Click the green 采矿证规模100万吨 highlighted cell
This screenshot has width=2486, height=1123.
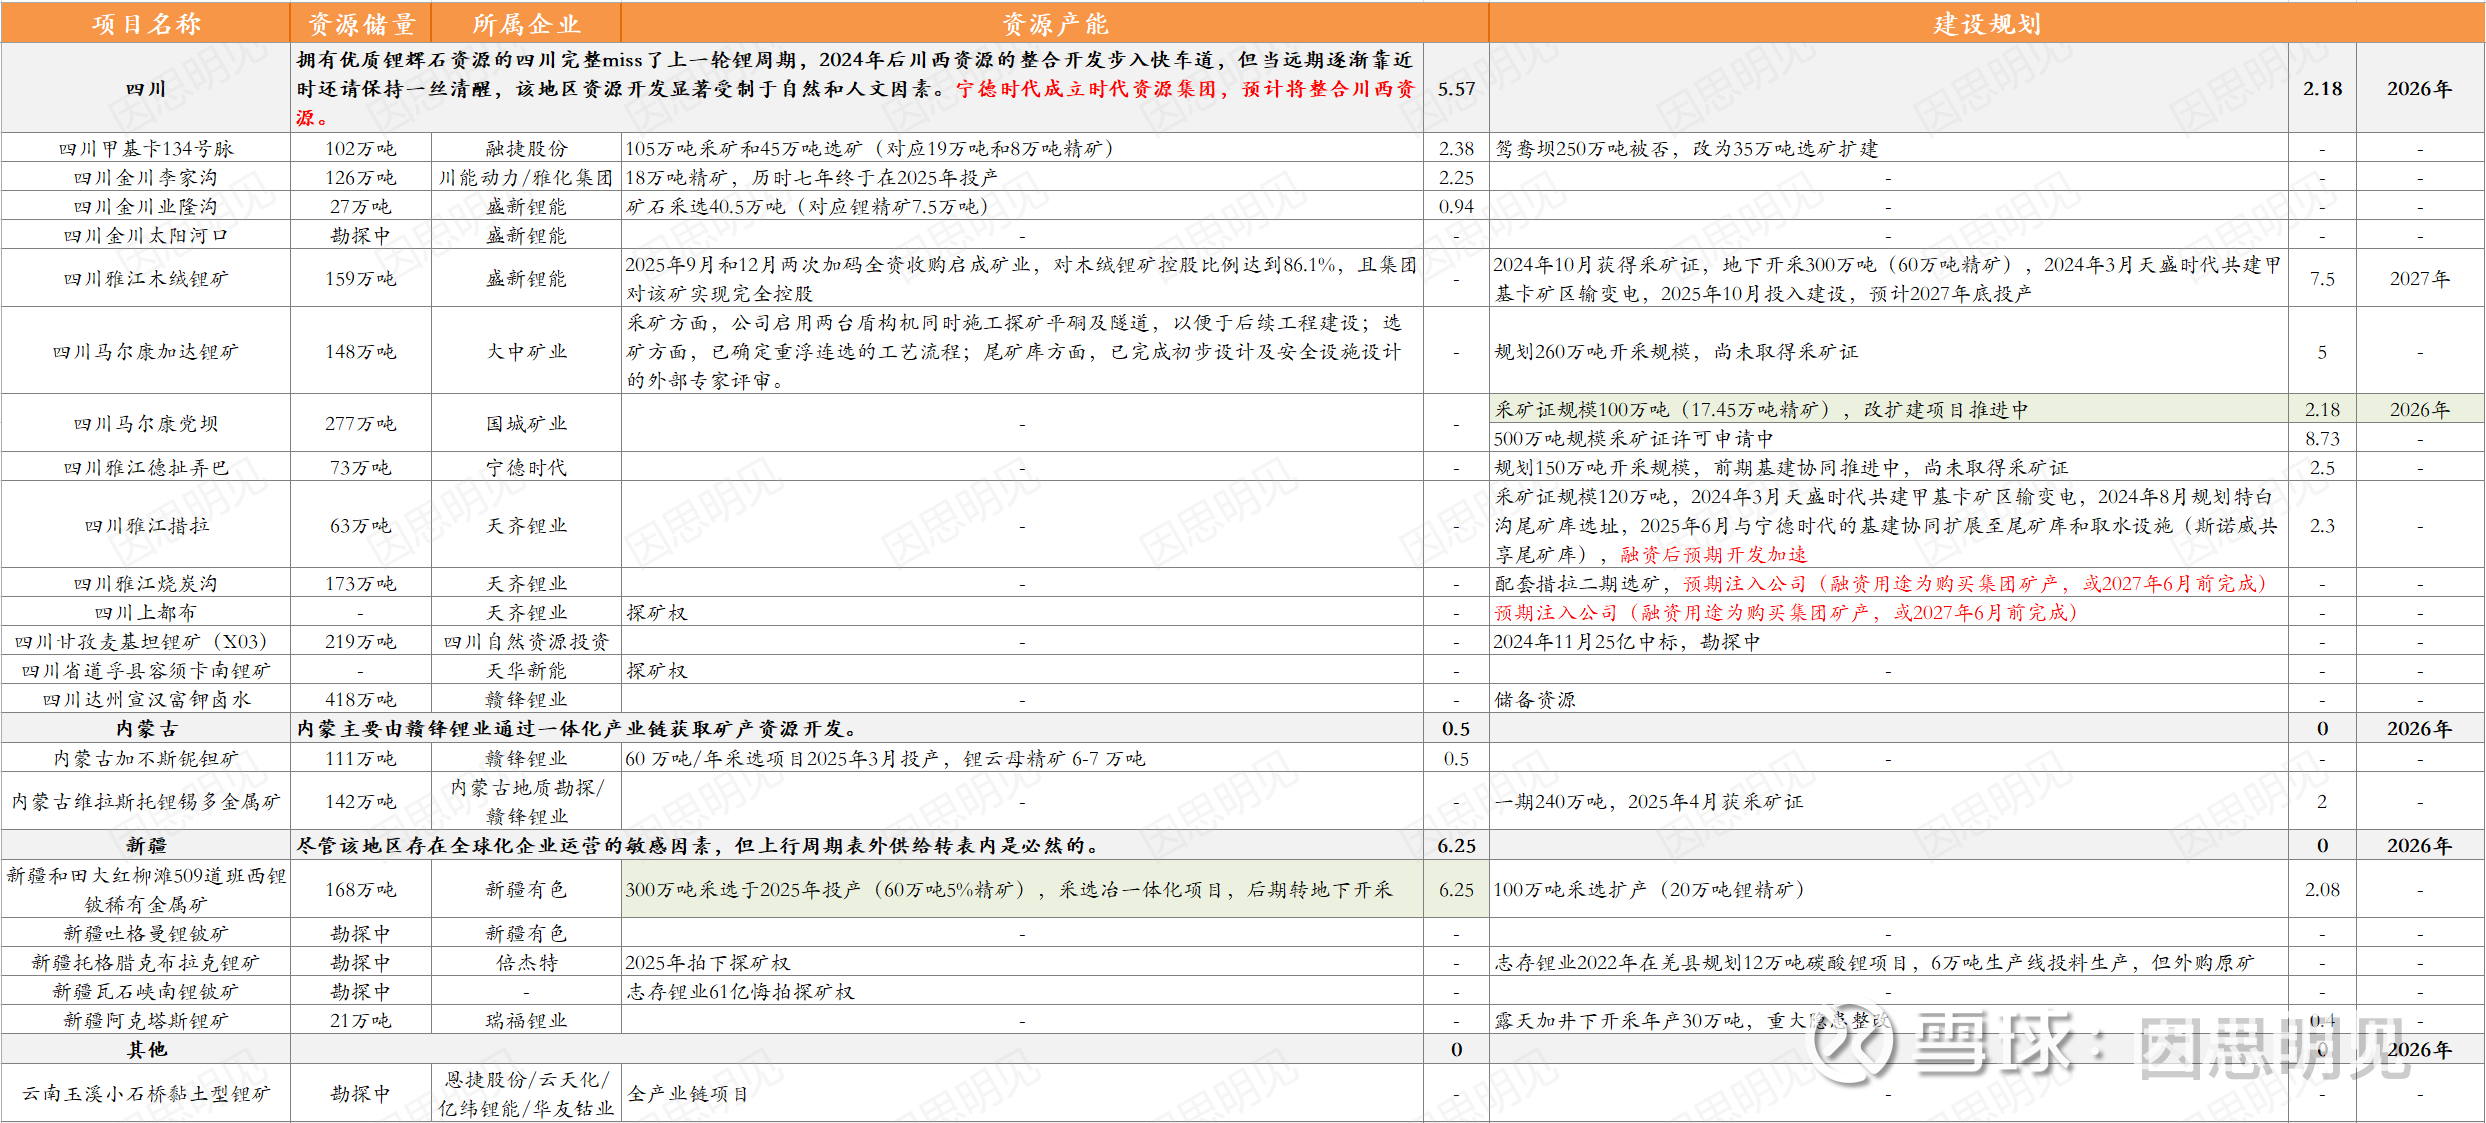(x=1760, y=410)
